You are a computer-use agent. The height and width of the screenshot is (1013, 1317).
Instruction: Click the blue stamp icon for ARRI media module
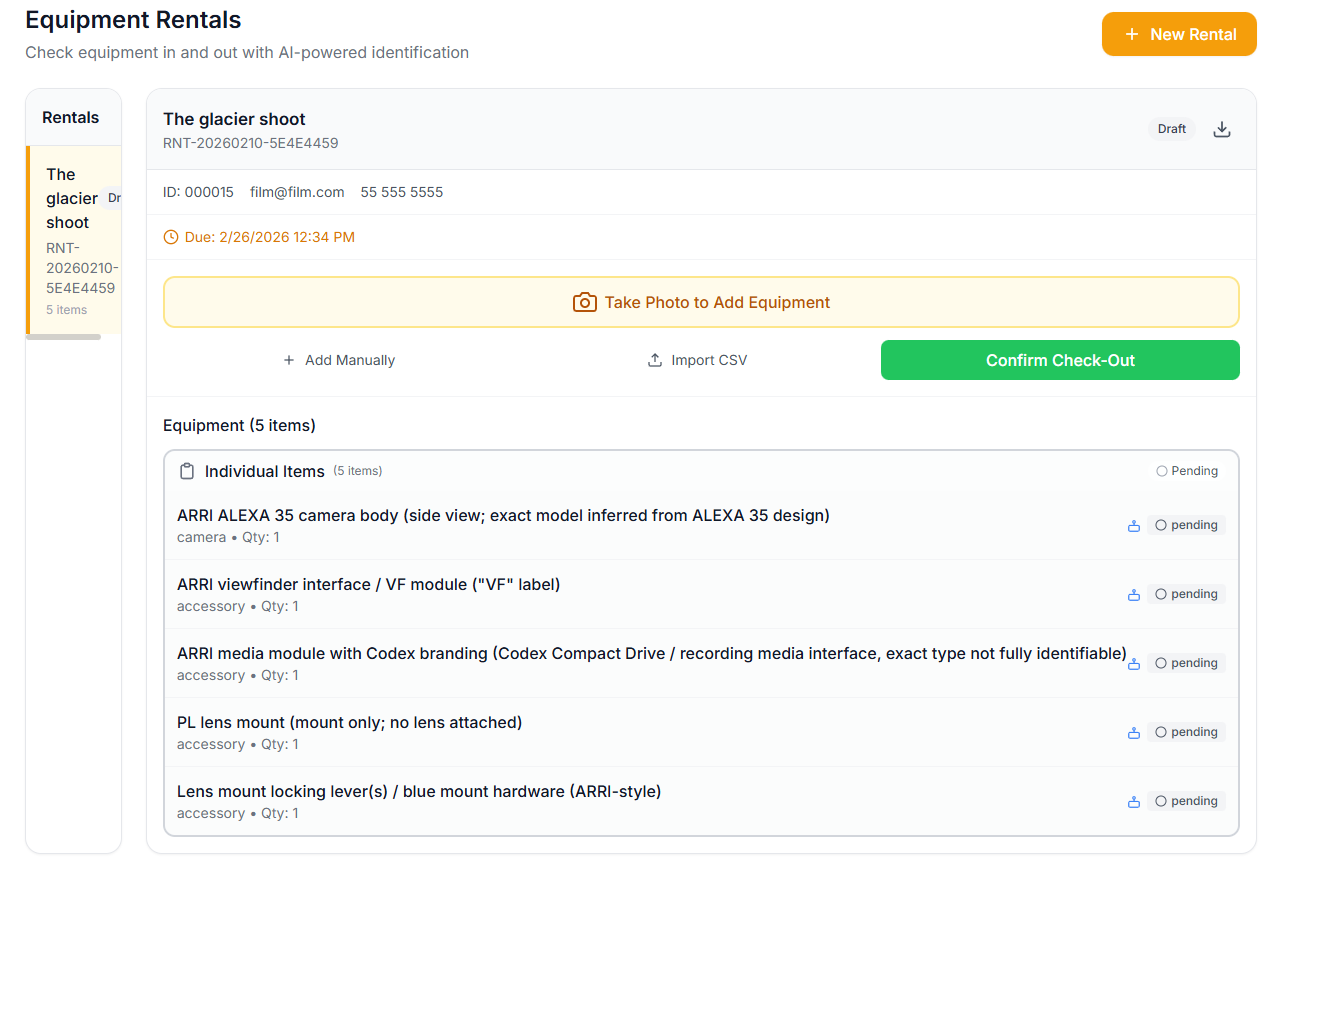pos(1134,664)
